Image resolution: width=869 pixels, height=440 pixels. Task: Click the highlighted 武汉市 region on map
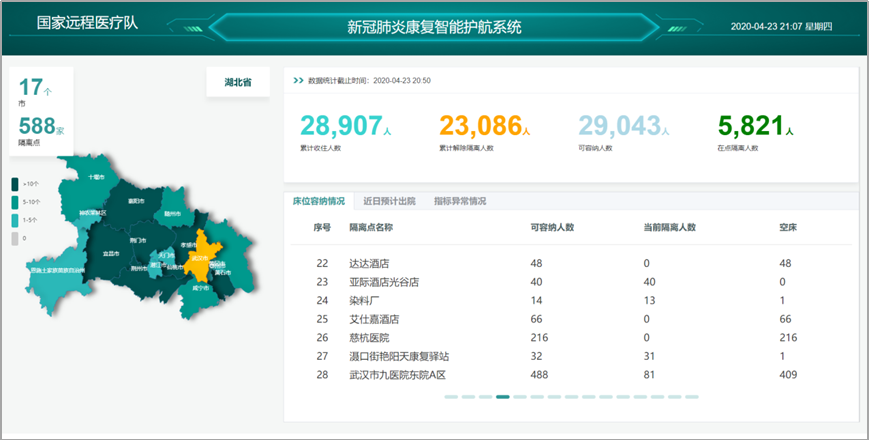point(200,258)
